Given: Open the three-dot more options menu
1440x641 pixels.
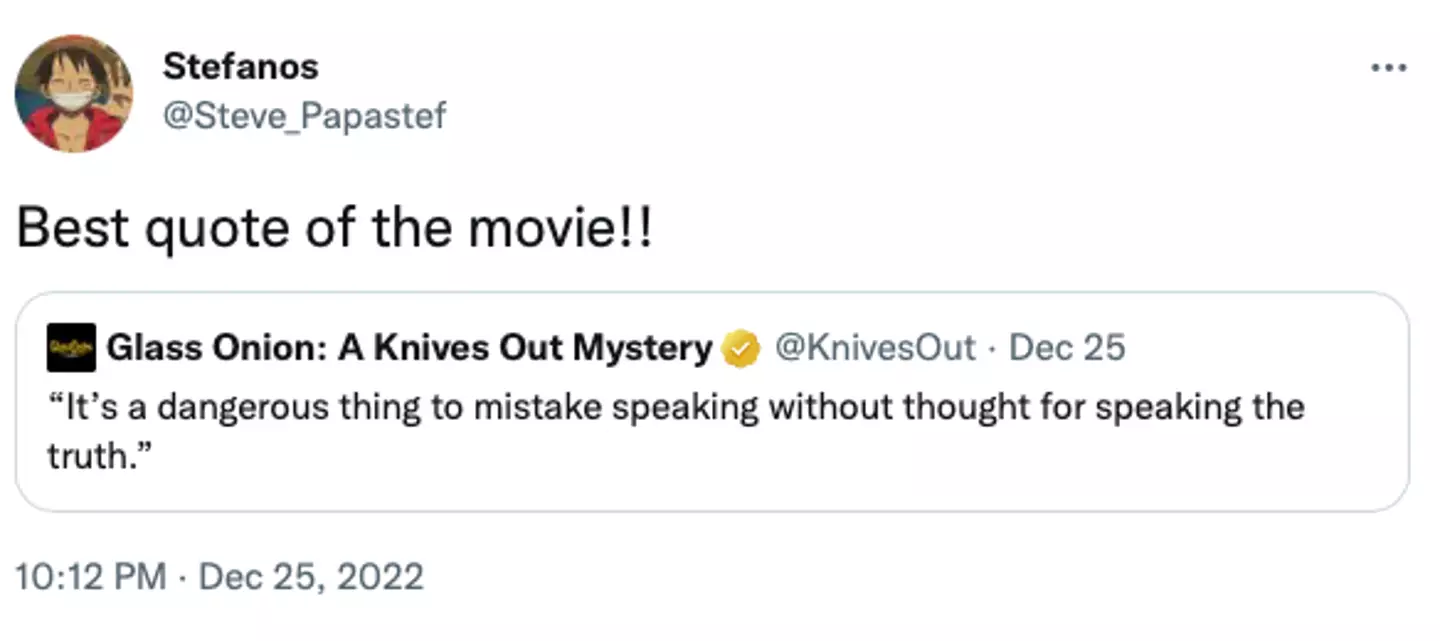Looking at the screenshot, I should pos(1389,68).
